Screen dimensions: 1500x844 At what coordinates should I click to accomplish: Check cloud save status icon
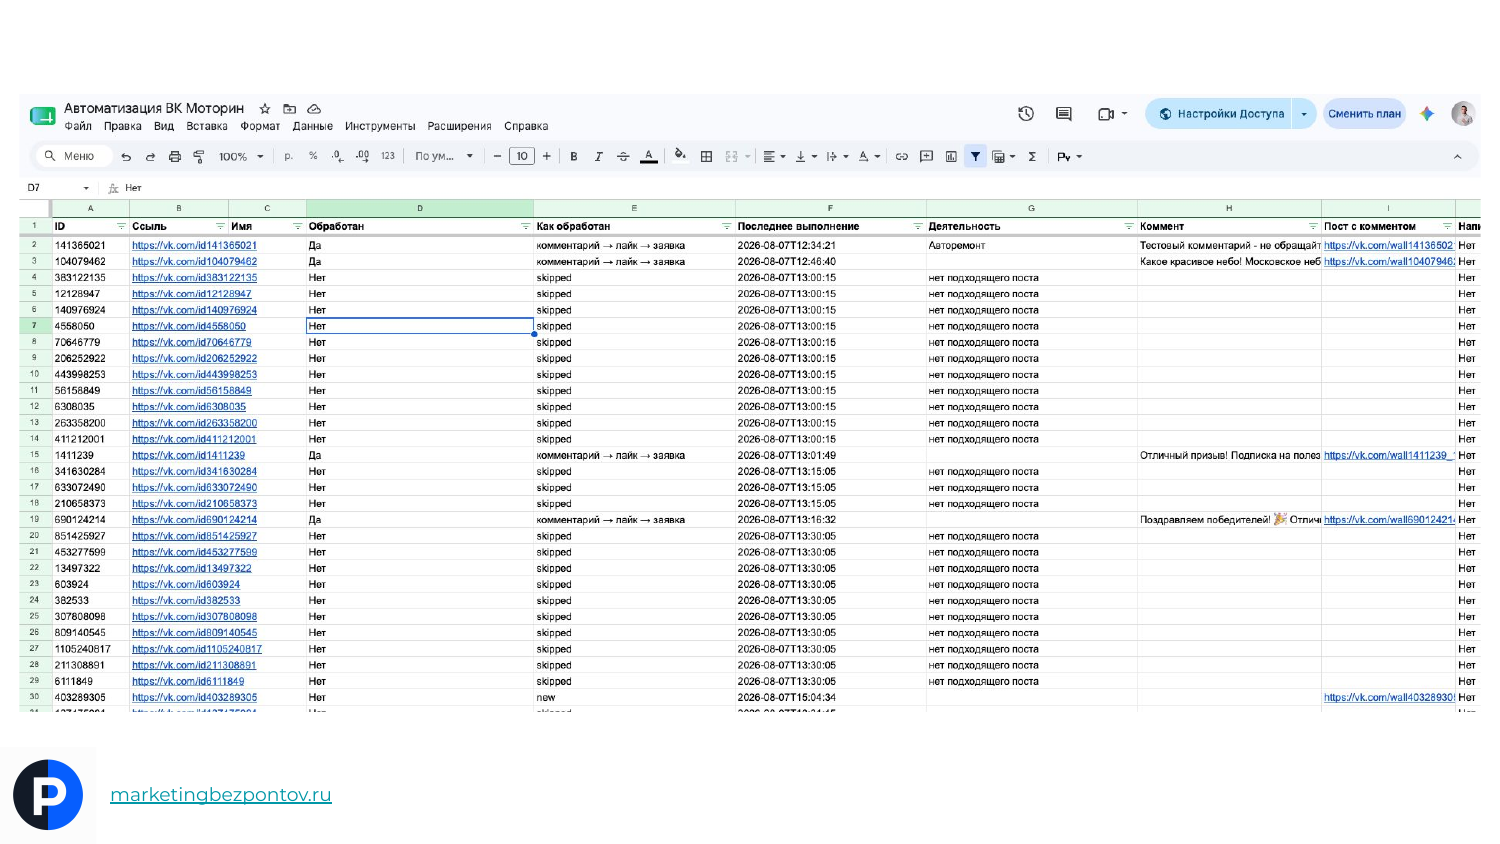coord(314,108)
